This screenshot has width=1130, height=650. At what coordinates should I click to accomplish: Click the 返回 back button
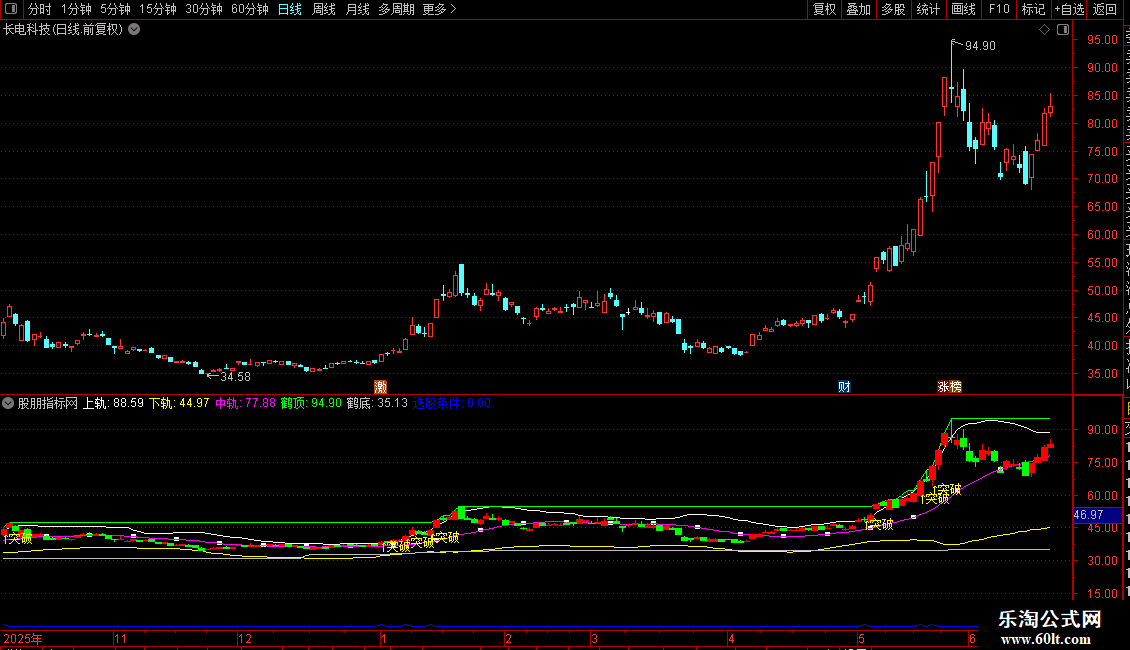point(1105,9)
